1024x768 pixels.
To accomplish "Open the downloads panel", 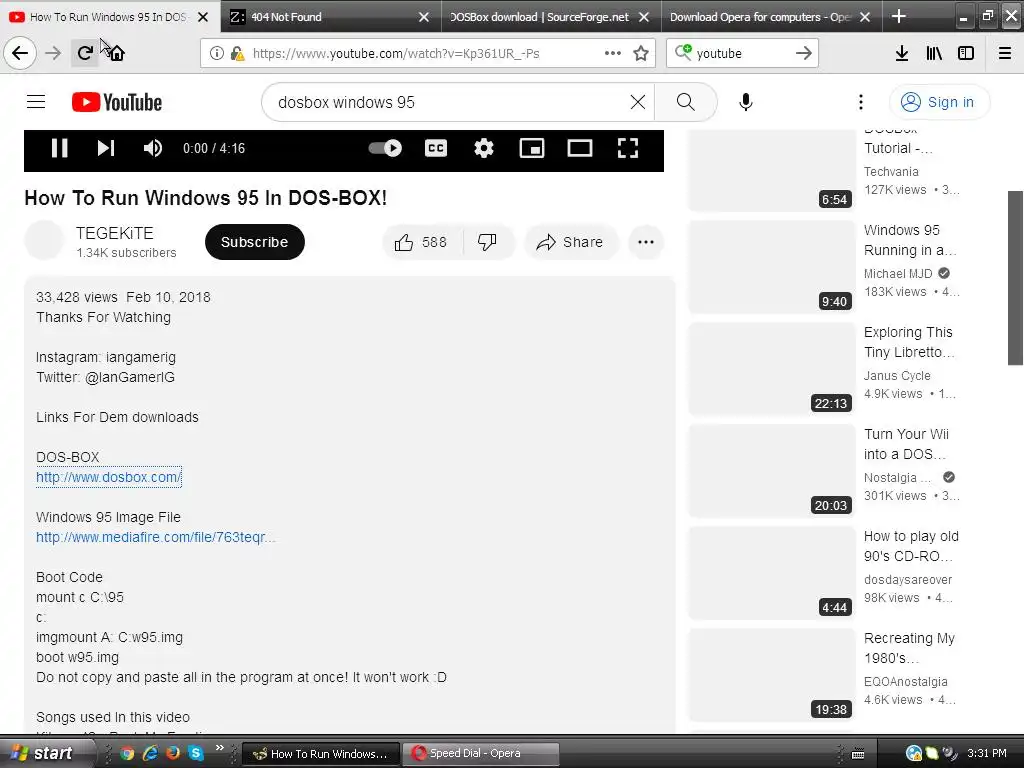I will point(902,53).
